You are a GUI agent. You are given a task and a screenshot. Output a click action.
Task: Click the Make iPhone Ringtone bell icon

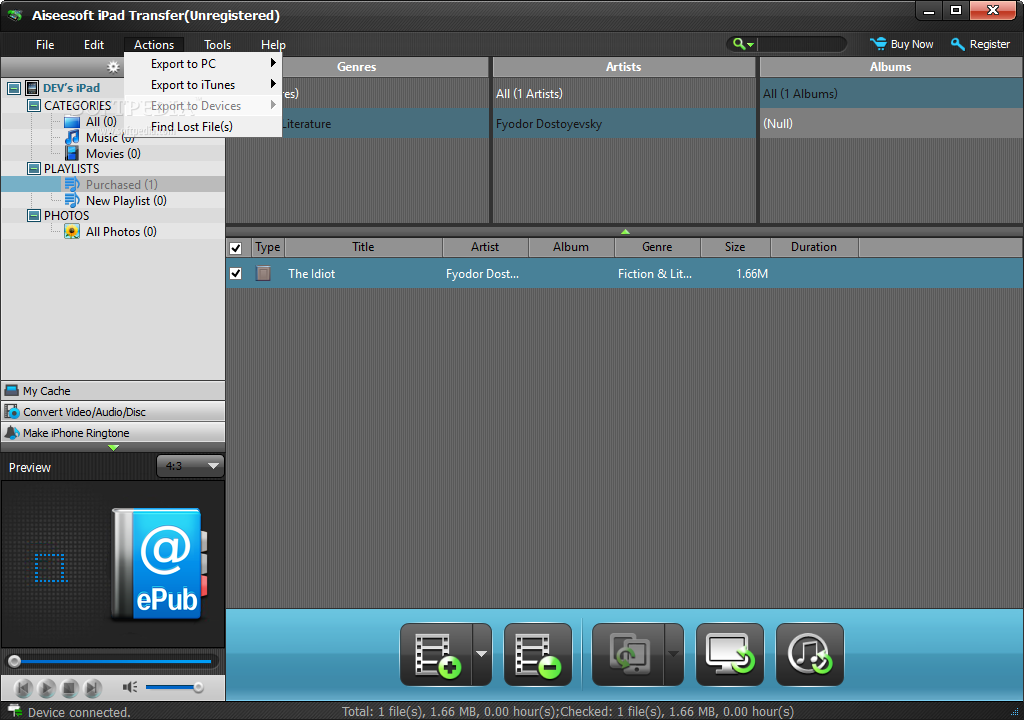click(x=12, y=433)
